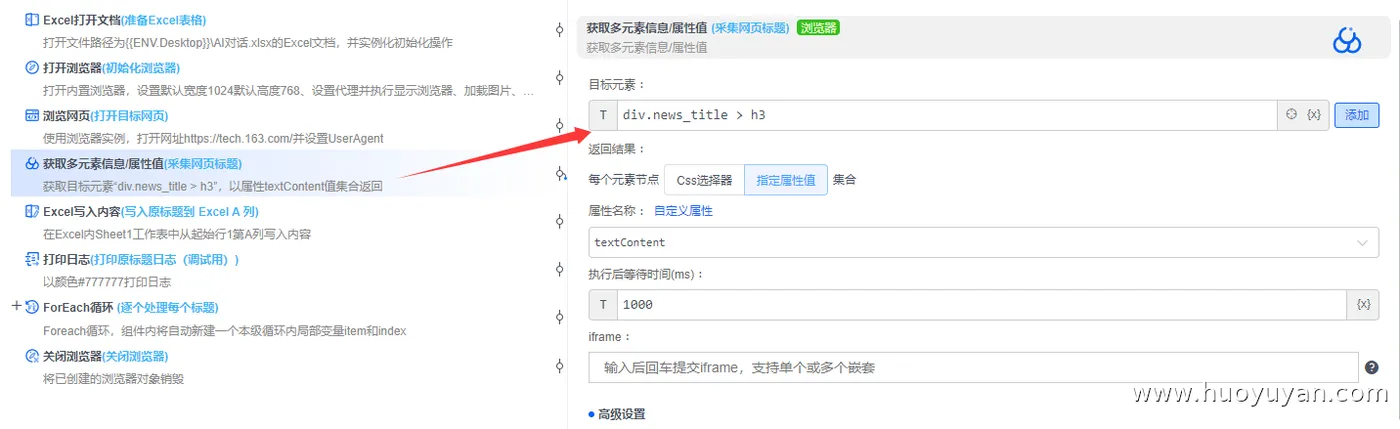Image resolution: width=1400 pixels, height=429 pixels.
Task: Click the T type icon of 目标元素 field
Action: click(603, 115)
